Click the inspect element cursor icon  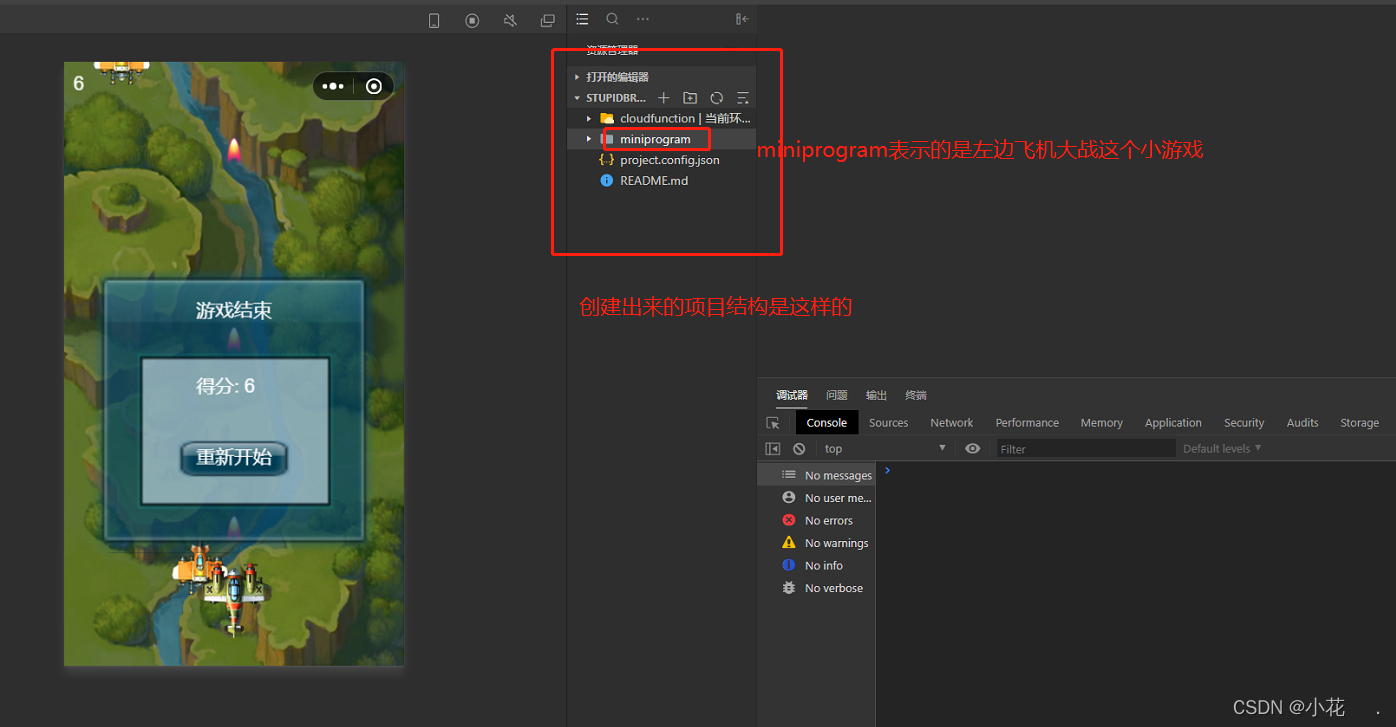[773, 423]
